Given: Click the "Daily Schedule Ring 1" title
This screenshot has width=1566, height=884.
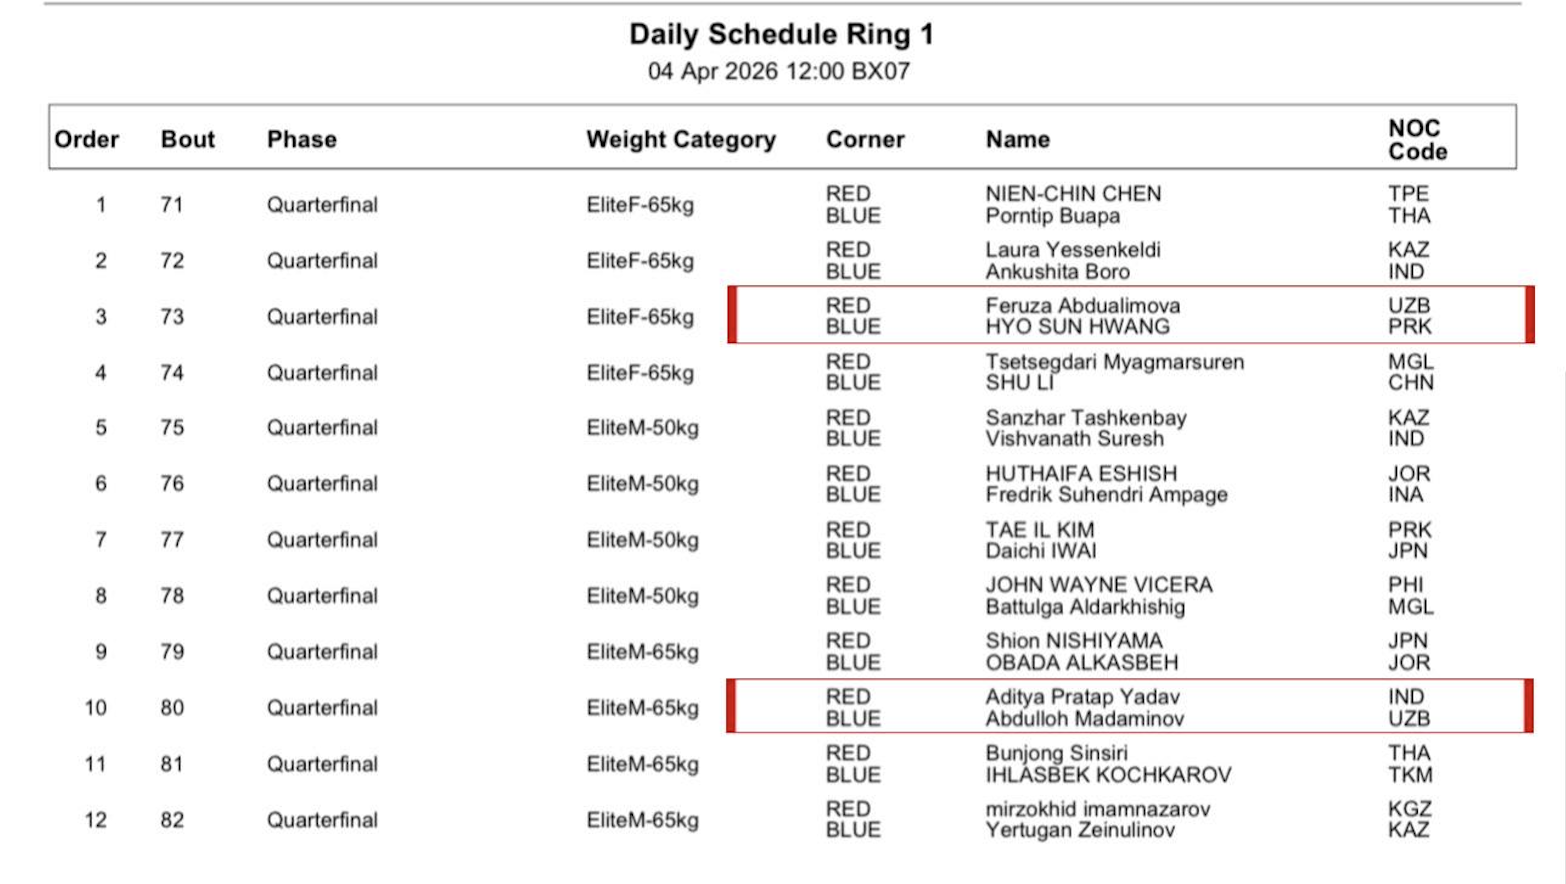Looking at the screenshot, I should [781, 34].
